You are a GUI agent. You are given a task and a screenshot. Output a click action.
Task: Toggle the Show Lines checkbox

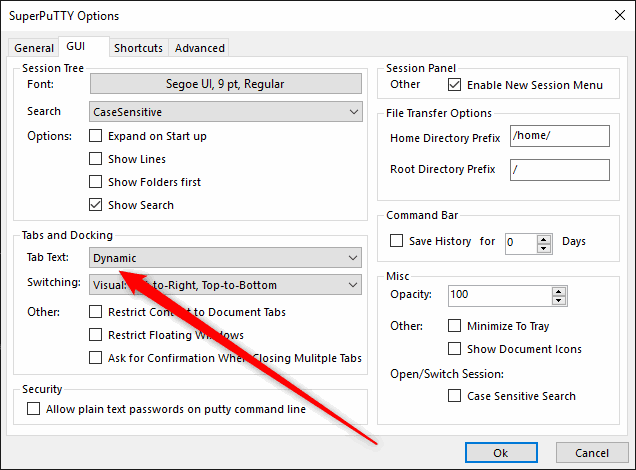pos(97,159)
